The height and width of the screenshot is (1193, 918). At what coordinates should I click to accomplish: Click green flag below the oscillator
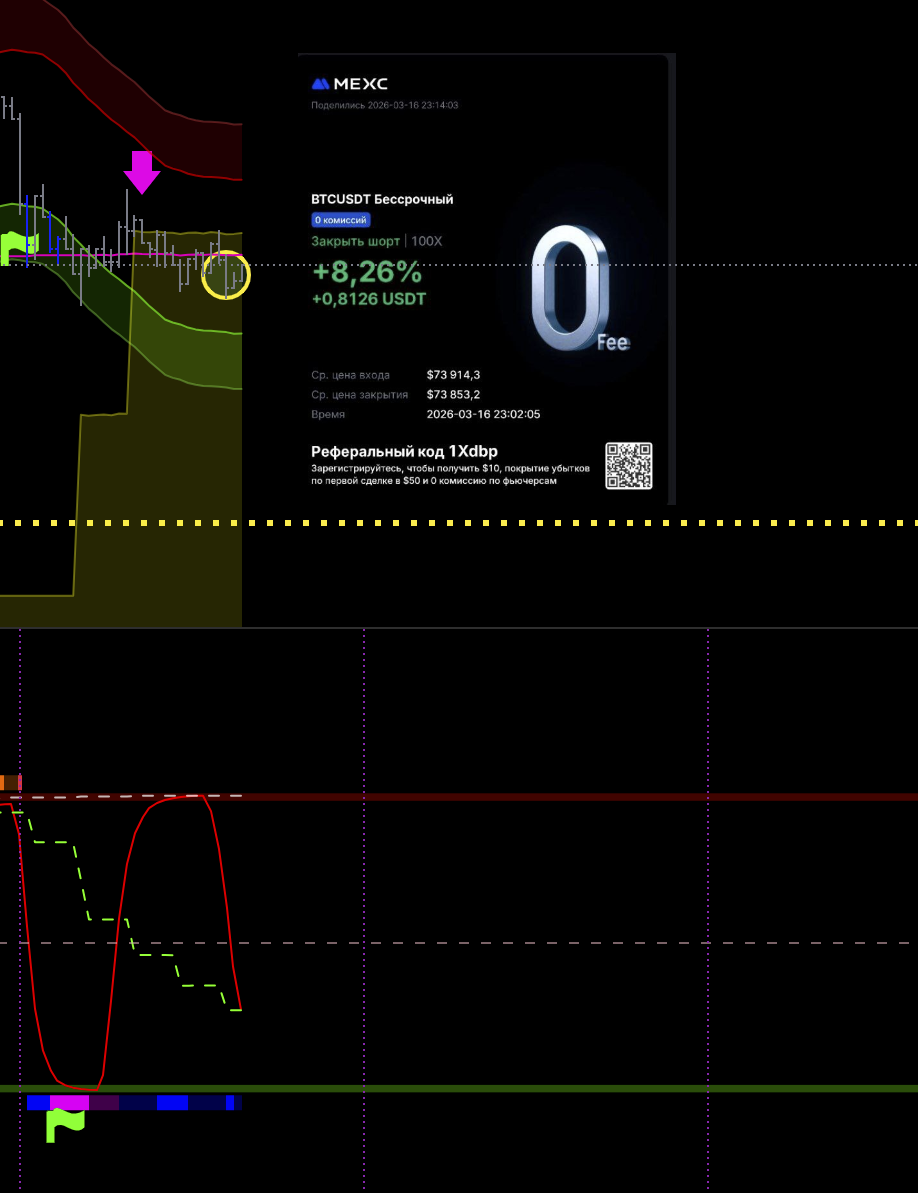(65, 1124)
